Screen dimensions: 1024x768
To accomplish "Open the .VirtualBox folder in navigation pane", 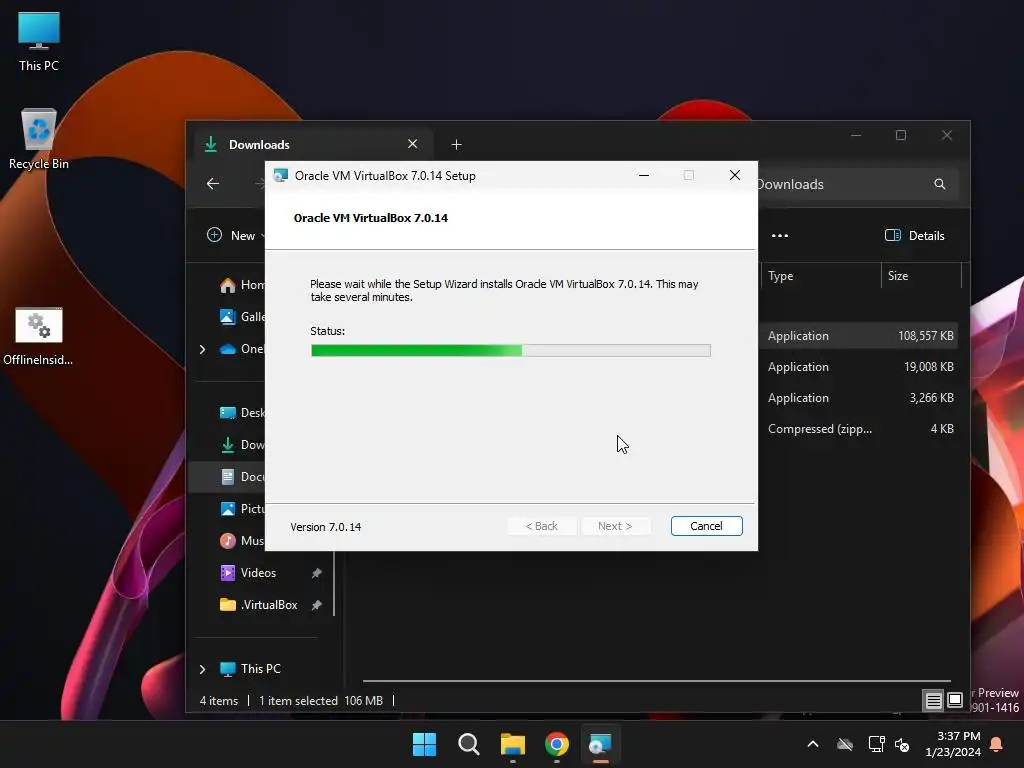I will [x=259, y=605].
